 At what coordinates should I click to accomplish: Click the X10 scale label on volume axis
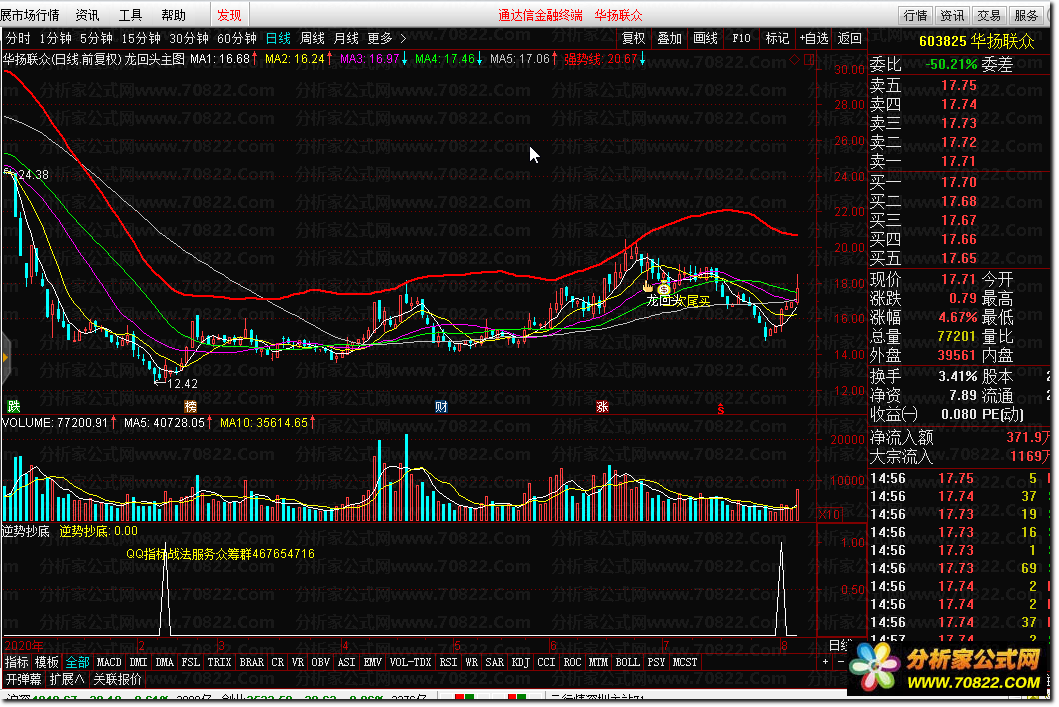[829, 514]
